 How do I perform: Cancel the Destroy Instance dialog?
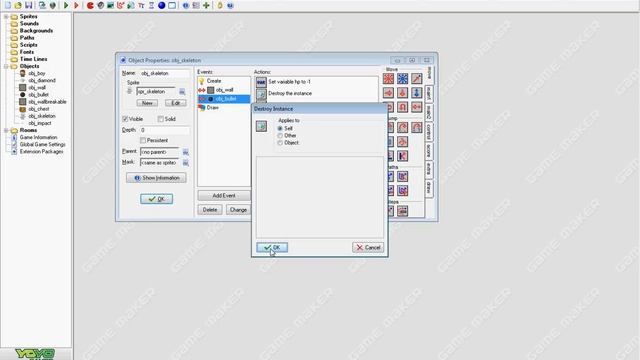click(368, 247)
